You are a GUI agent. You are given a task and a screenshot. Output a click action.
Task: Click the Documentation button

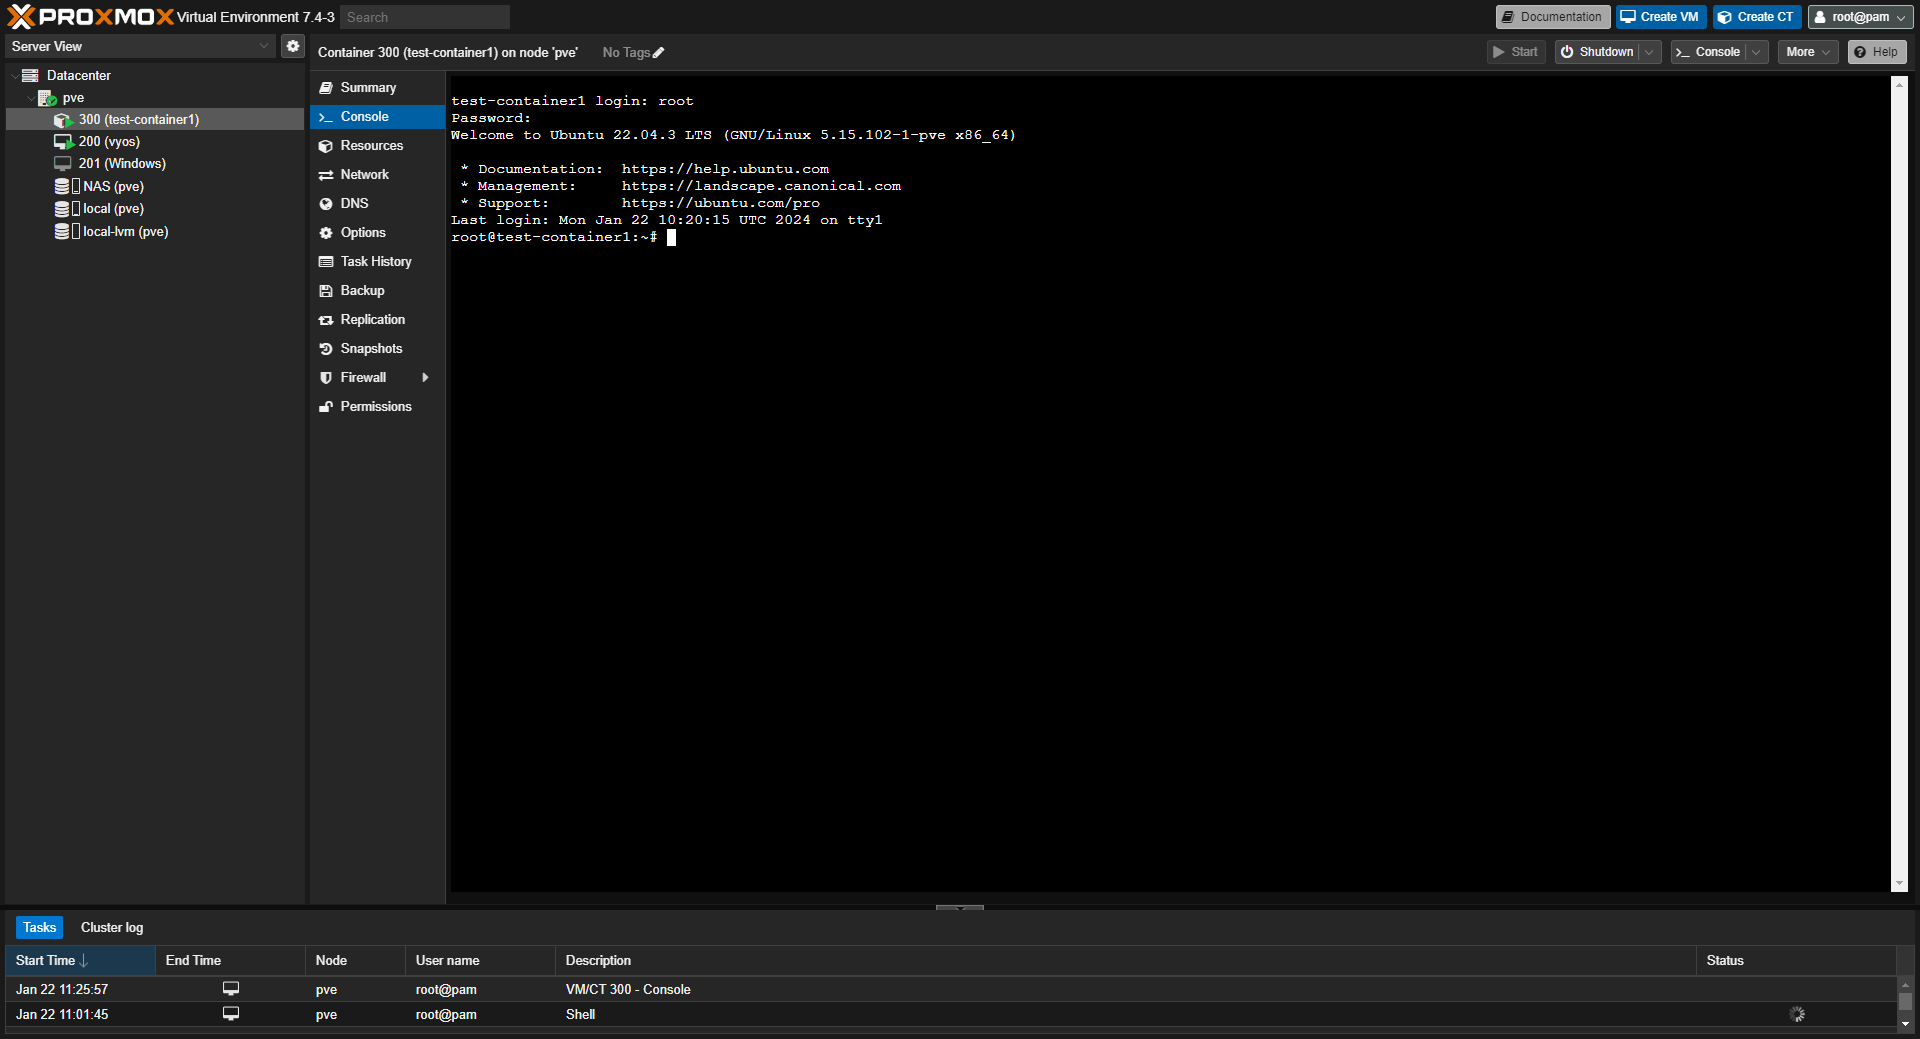point(1553,17)
